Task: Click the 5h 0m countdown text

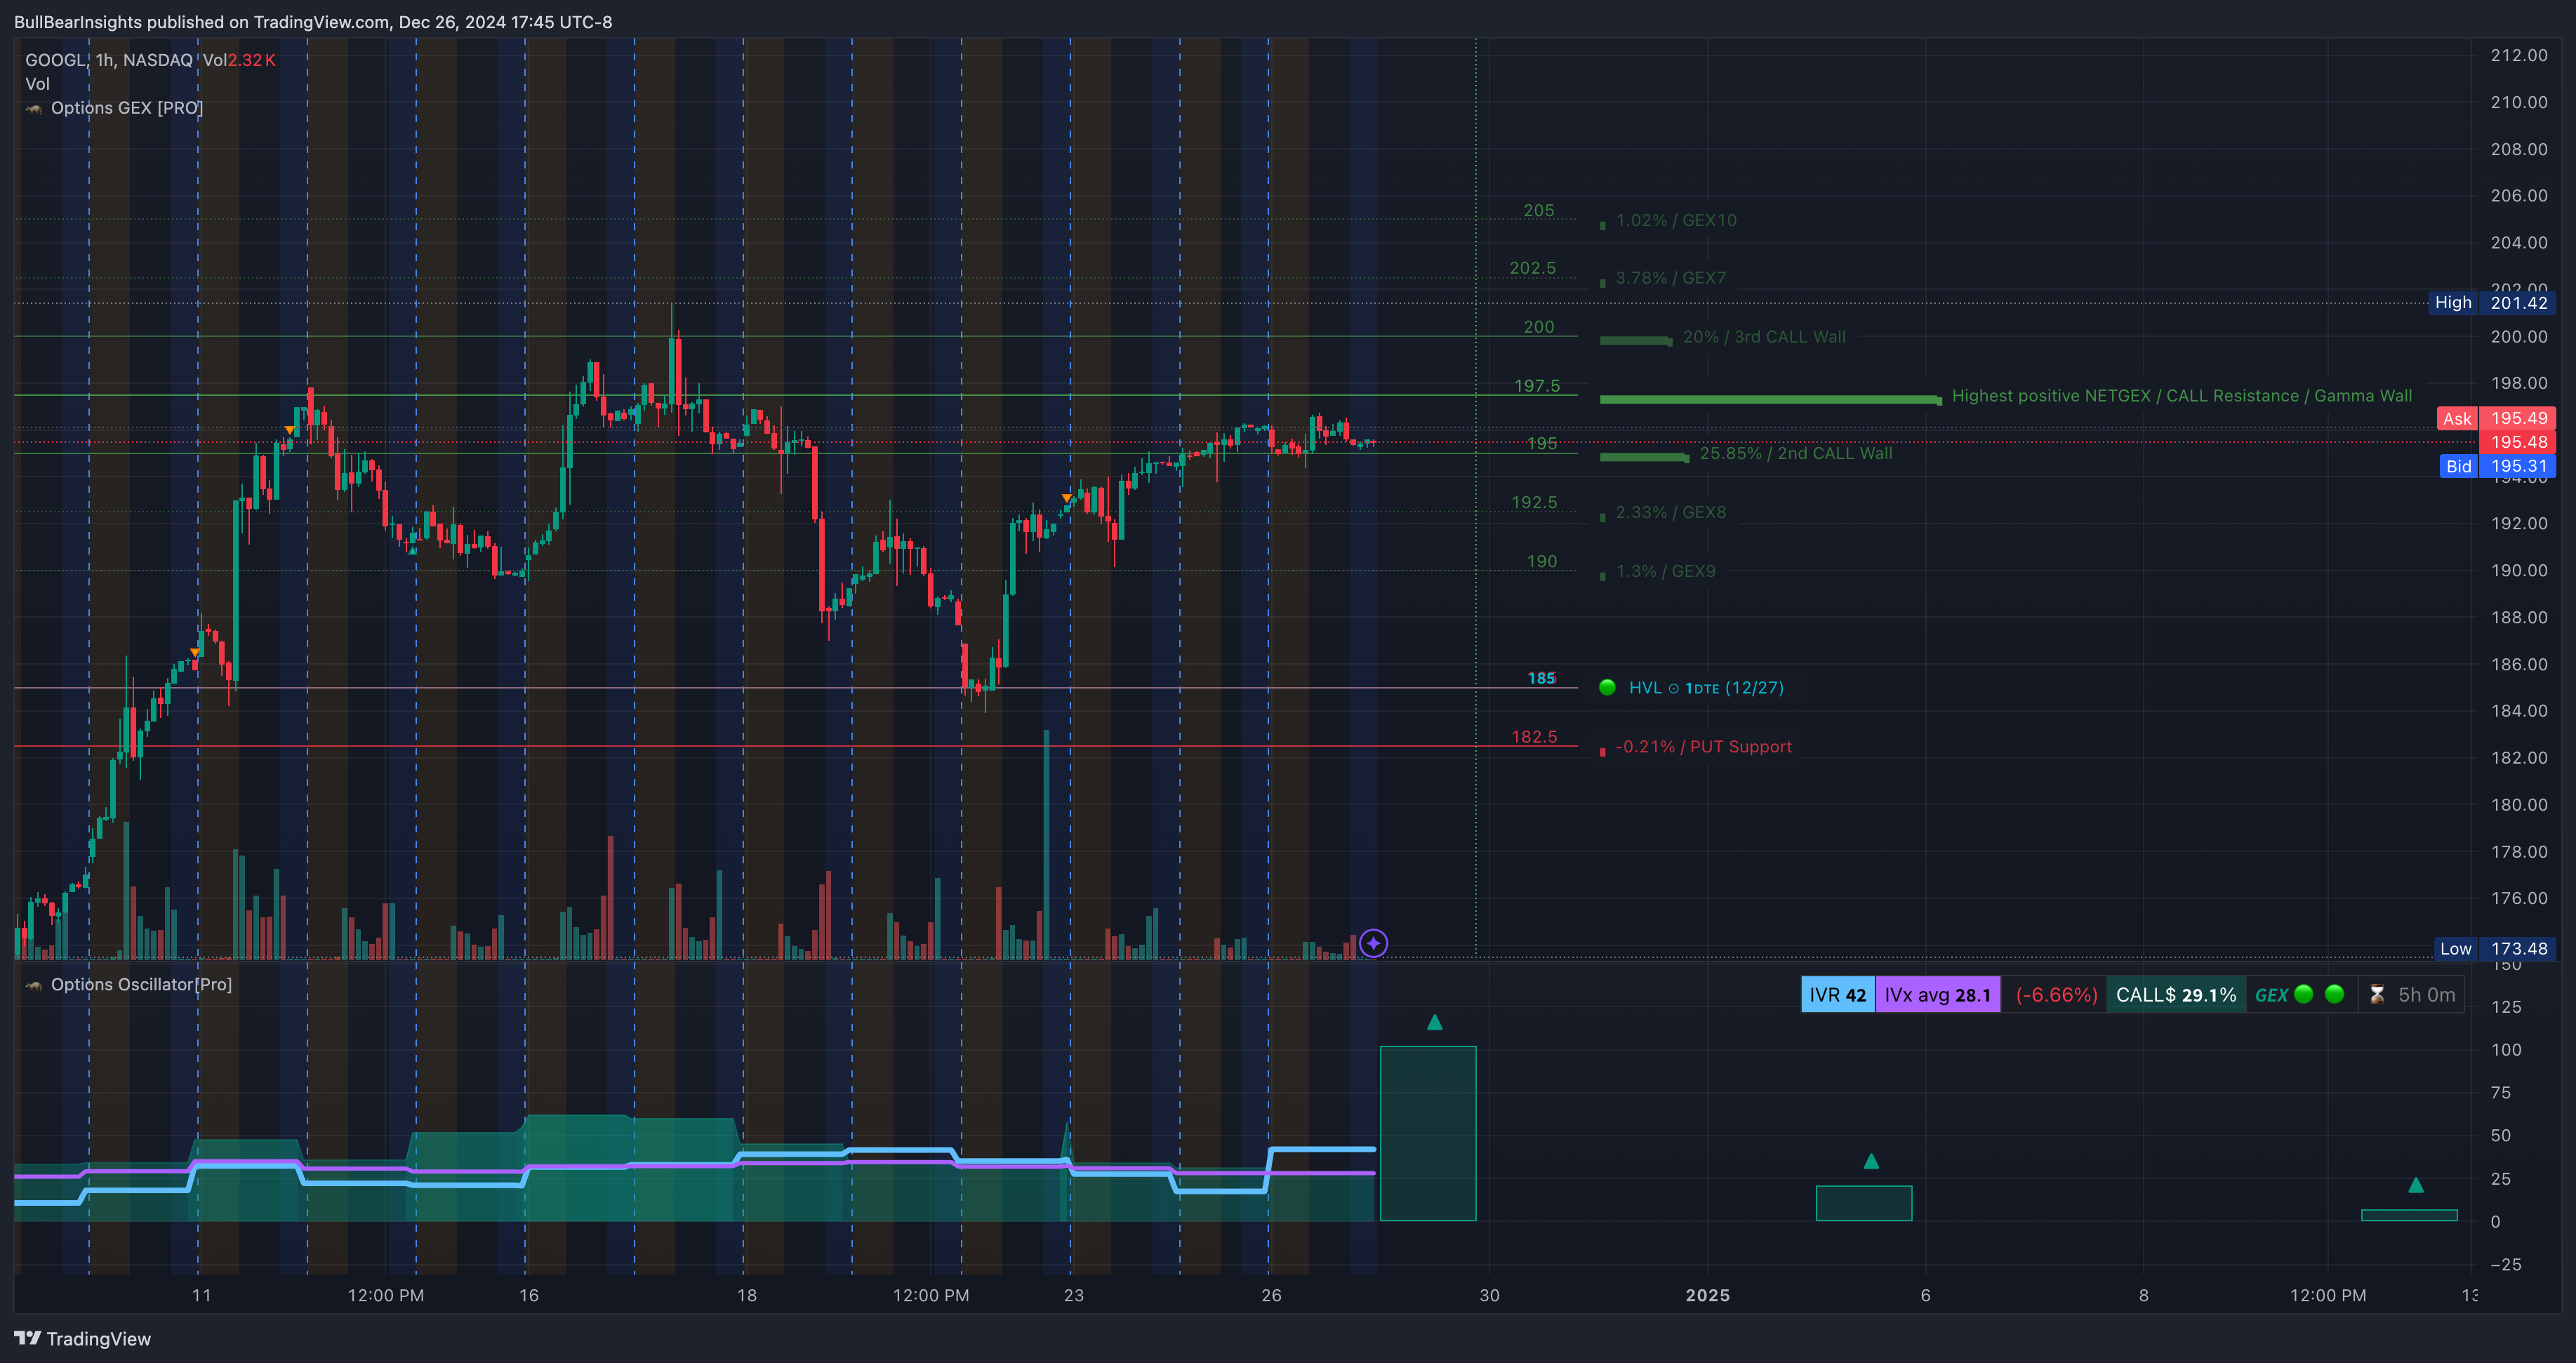Action: (x=2426, y=995)
